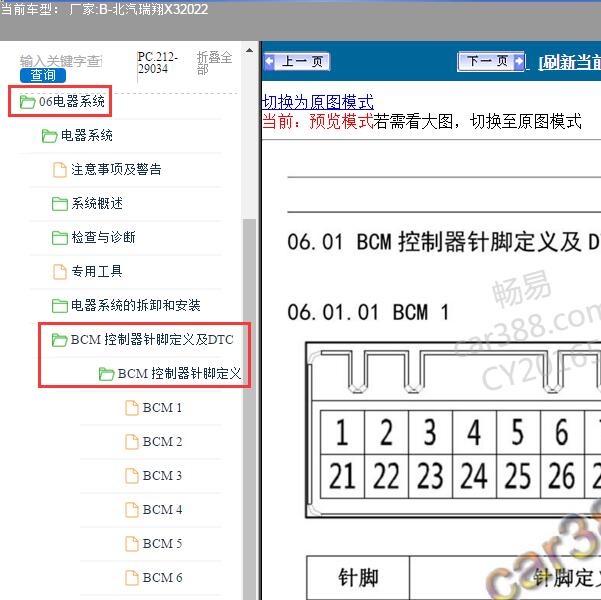Click the PC.212-29034 code text
Image resolution: width=601 pixels, height=600 pixels.
pyautogui.click(x=158, y=63)
